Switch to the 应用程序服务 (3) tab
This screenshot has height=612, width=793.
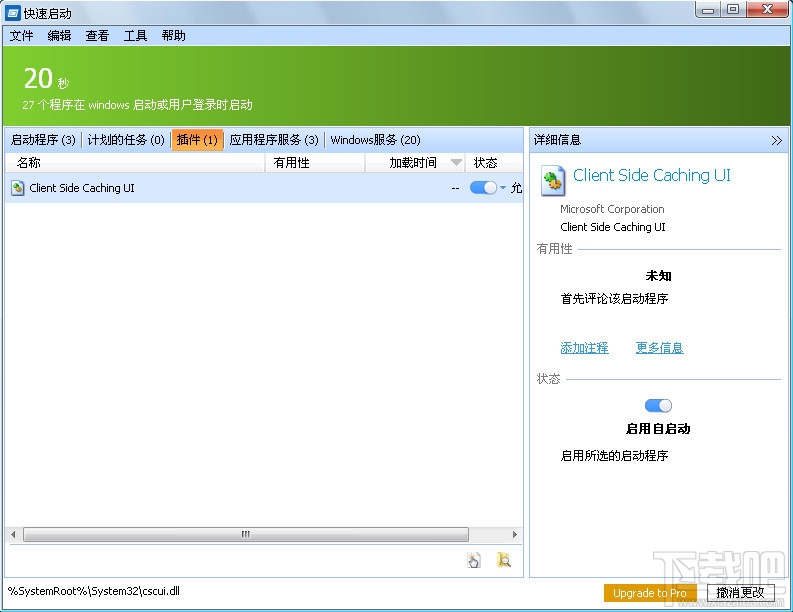[274, 140]
